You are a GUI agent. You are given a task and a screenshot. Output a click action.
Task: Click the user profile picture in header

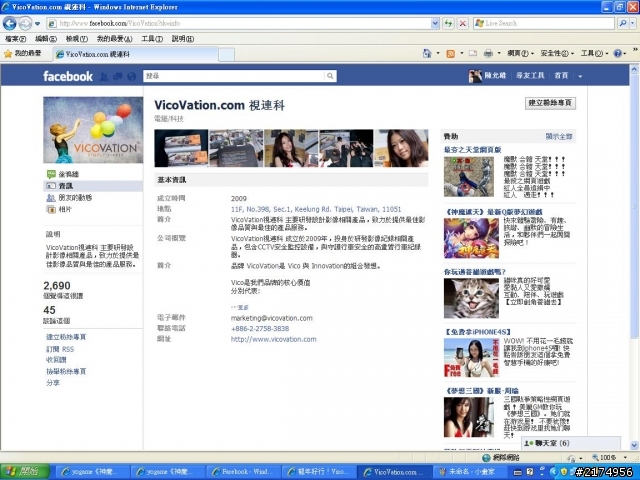475,76
